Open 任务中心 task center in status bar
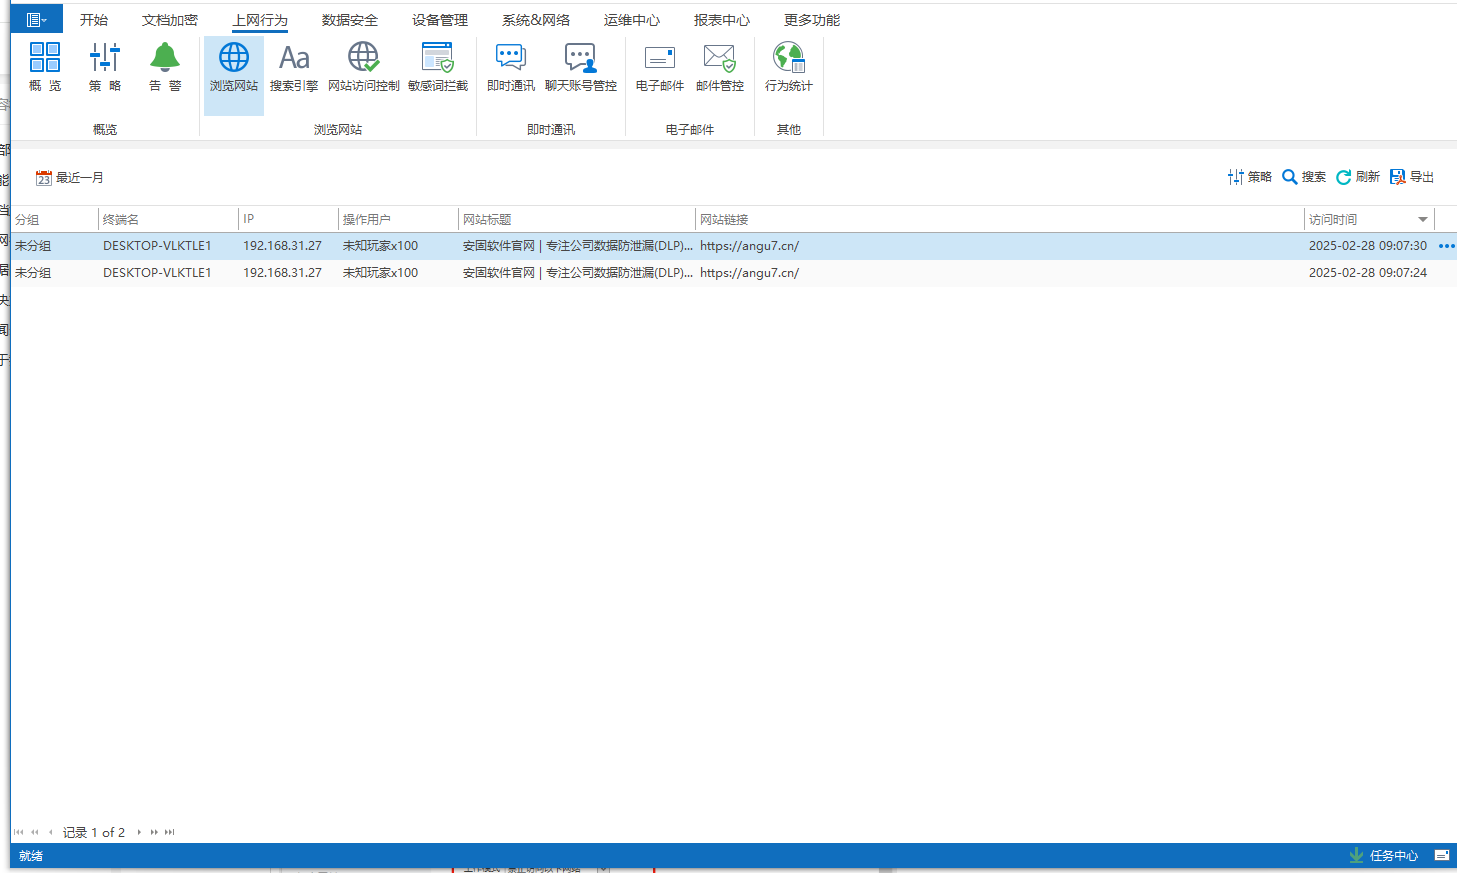1457x873 pixels. click(x=1384, y=856)
